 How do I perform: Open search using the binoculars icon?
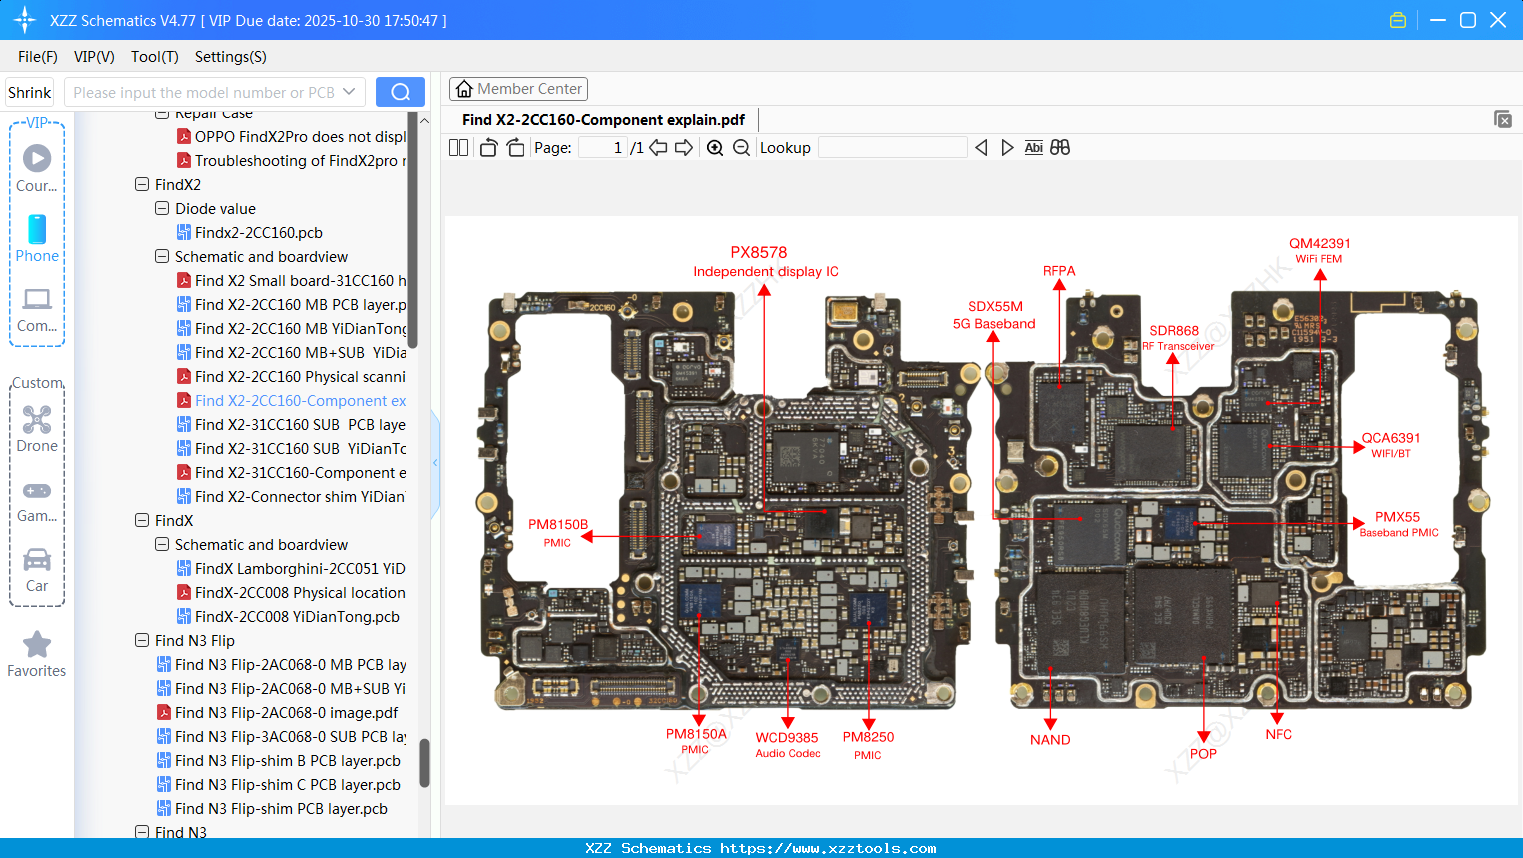[1060, 147]
